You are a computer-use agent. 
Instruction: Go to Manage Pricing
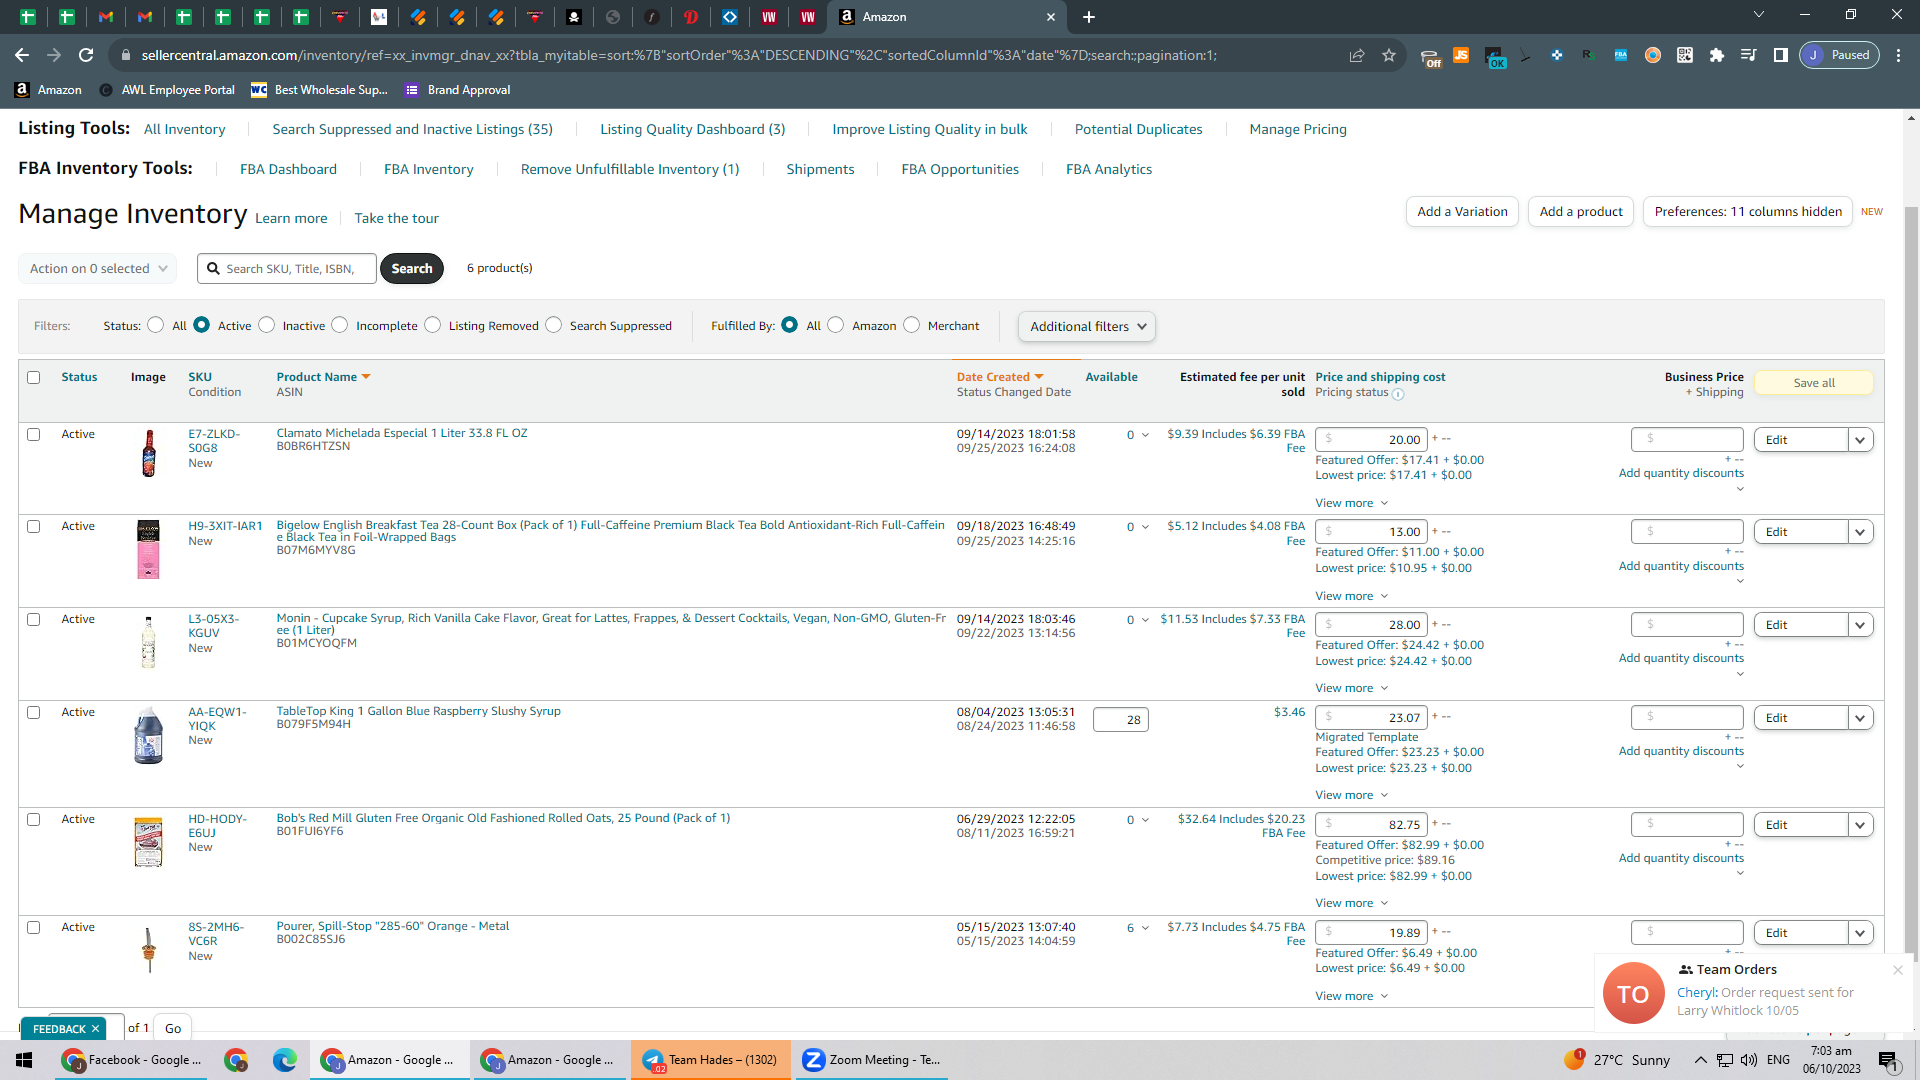(1298, 129)
